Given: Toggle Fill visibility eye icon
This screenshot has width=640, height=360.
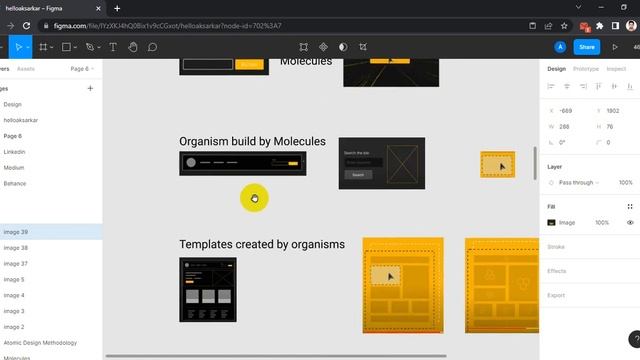Looking at the screenshot, I should click(630, 222).
